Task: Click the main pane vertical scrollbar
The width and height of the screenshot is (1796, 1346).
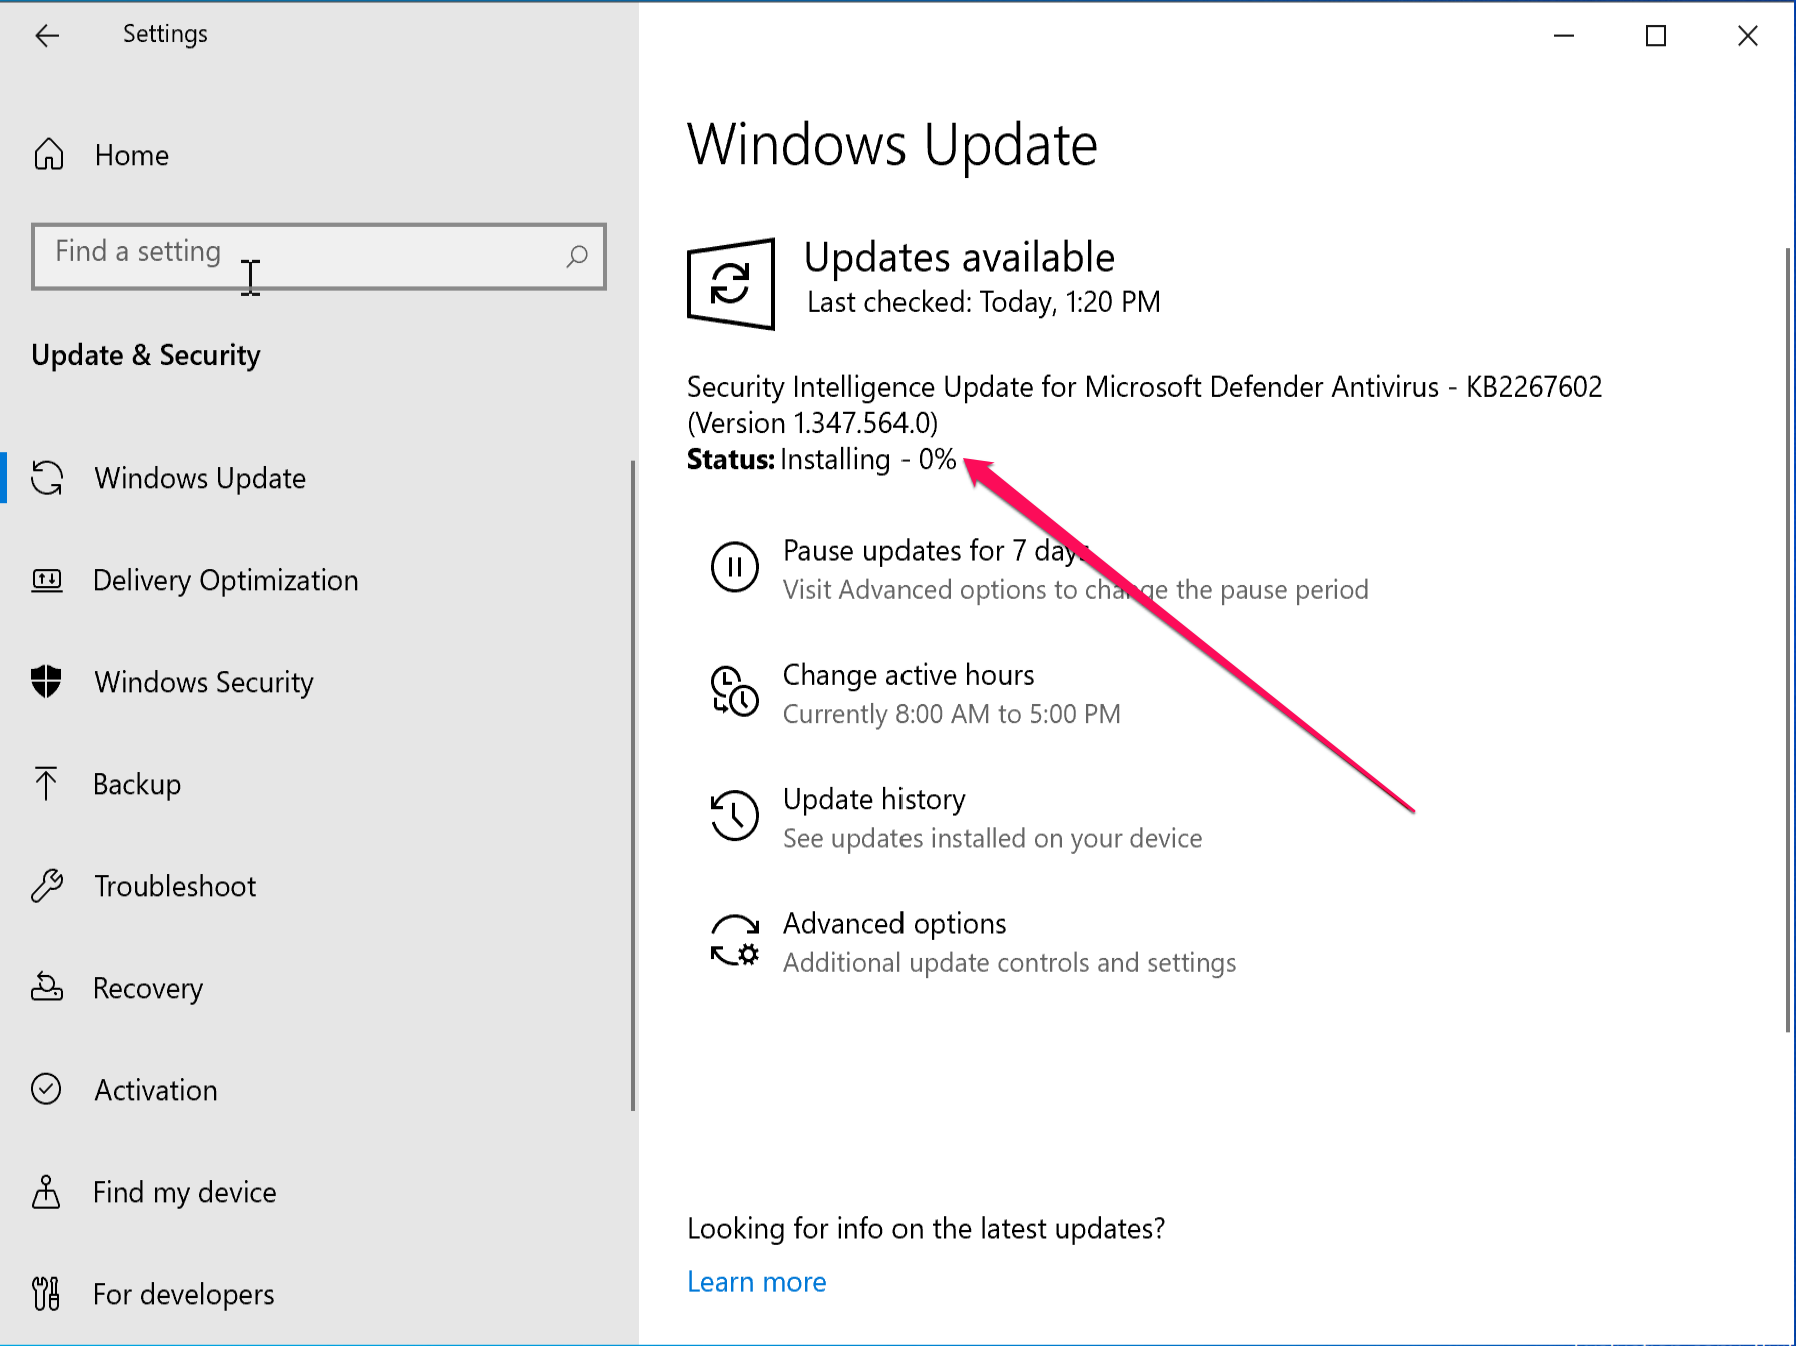Action: [1788, 640]
